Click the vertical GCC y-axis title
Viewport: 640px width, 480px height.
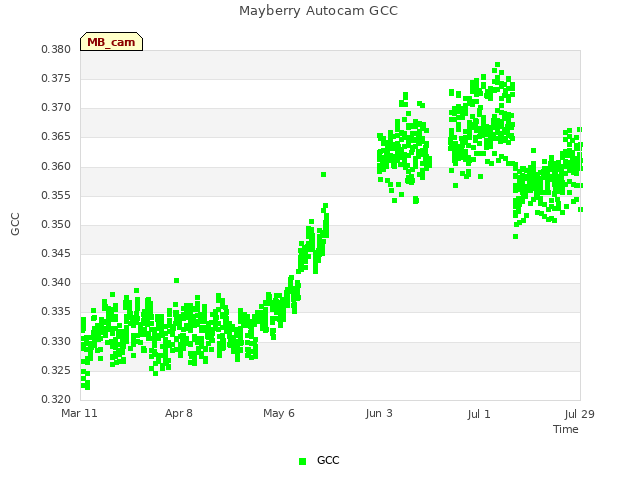tap(15, 224)
